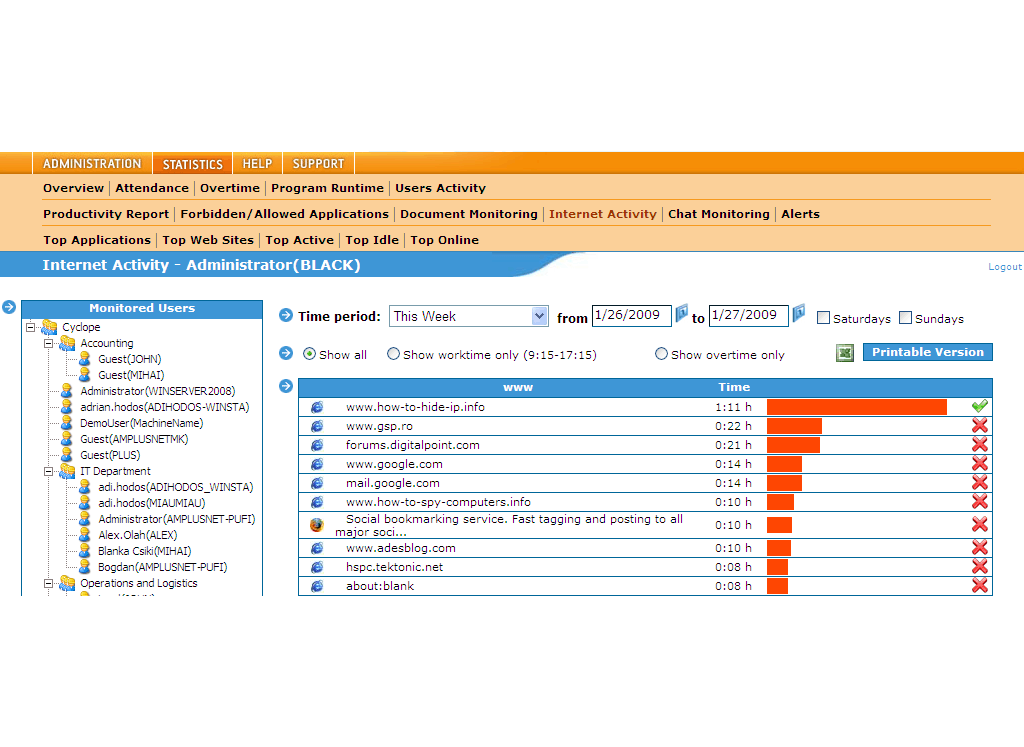The width and height of the screenshot is (1024, 747).
Task: Enable the Sundays checkbox
Action: [905, 318]
